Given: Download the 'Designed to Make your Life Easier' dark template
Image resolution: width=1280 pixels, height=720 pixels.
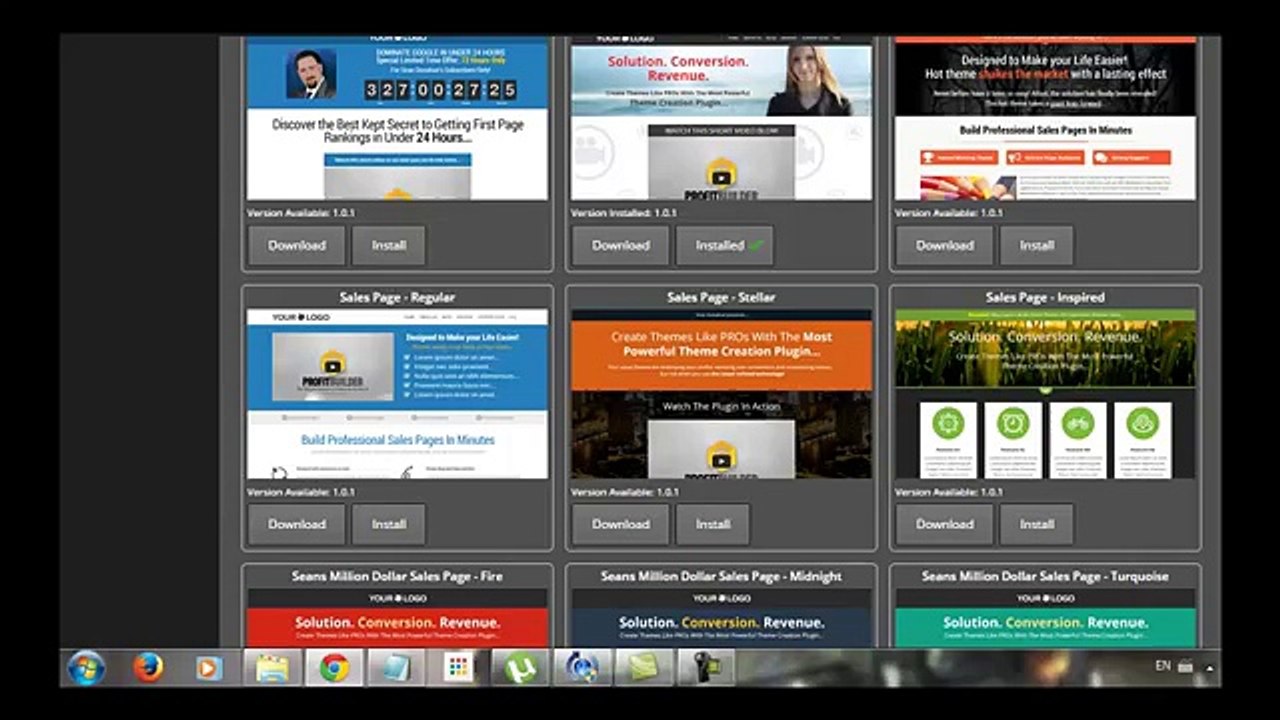Looking at the screenshot, I should click(x=945, y=245).
